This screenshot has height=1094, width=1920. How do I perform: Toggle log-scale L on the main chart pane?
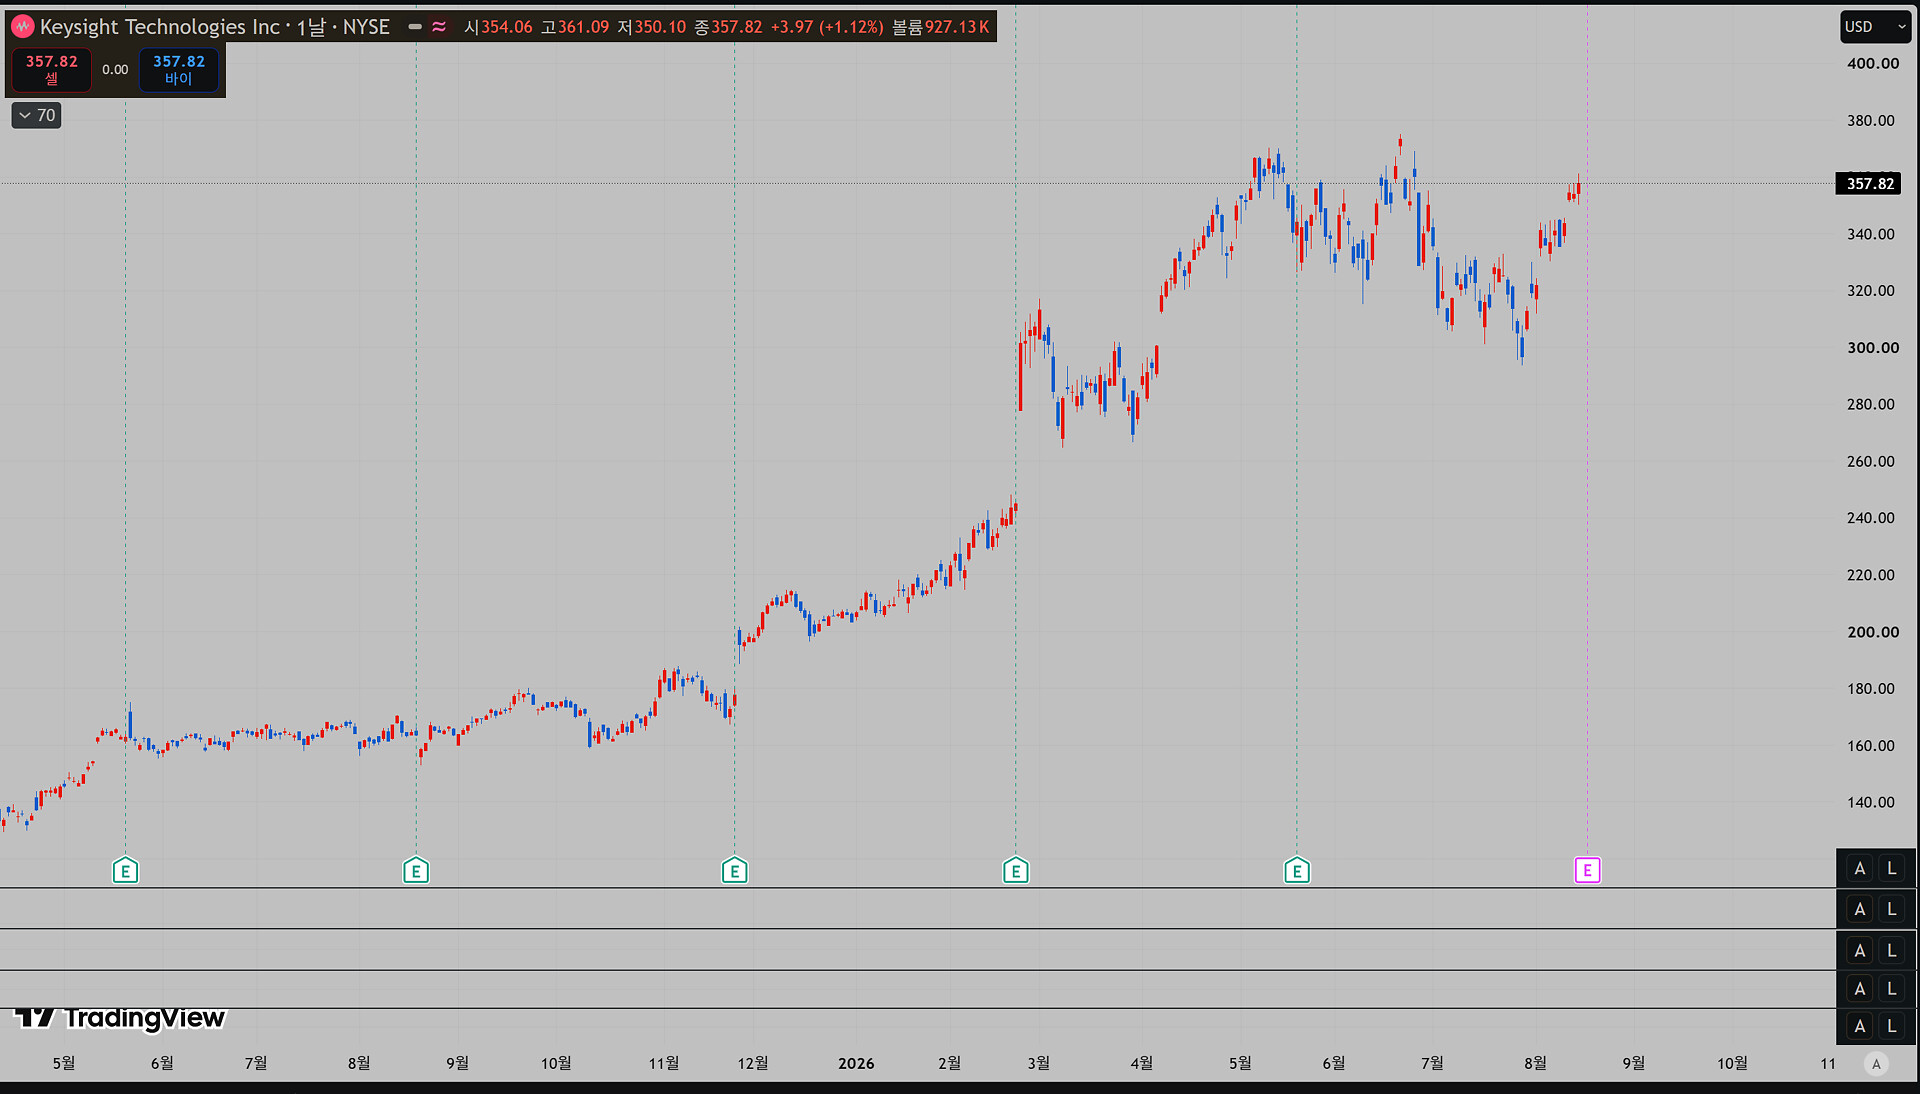[x=1891, y=869]
